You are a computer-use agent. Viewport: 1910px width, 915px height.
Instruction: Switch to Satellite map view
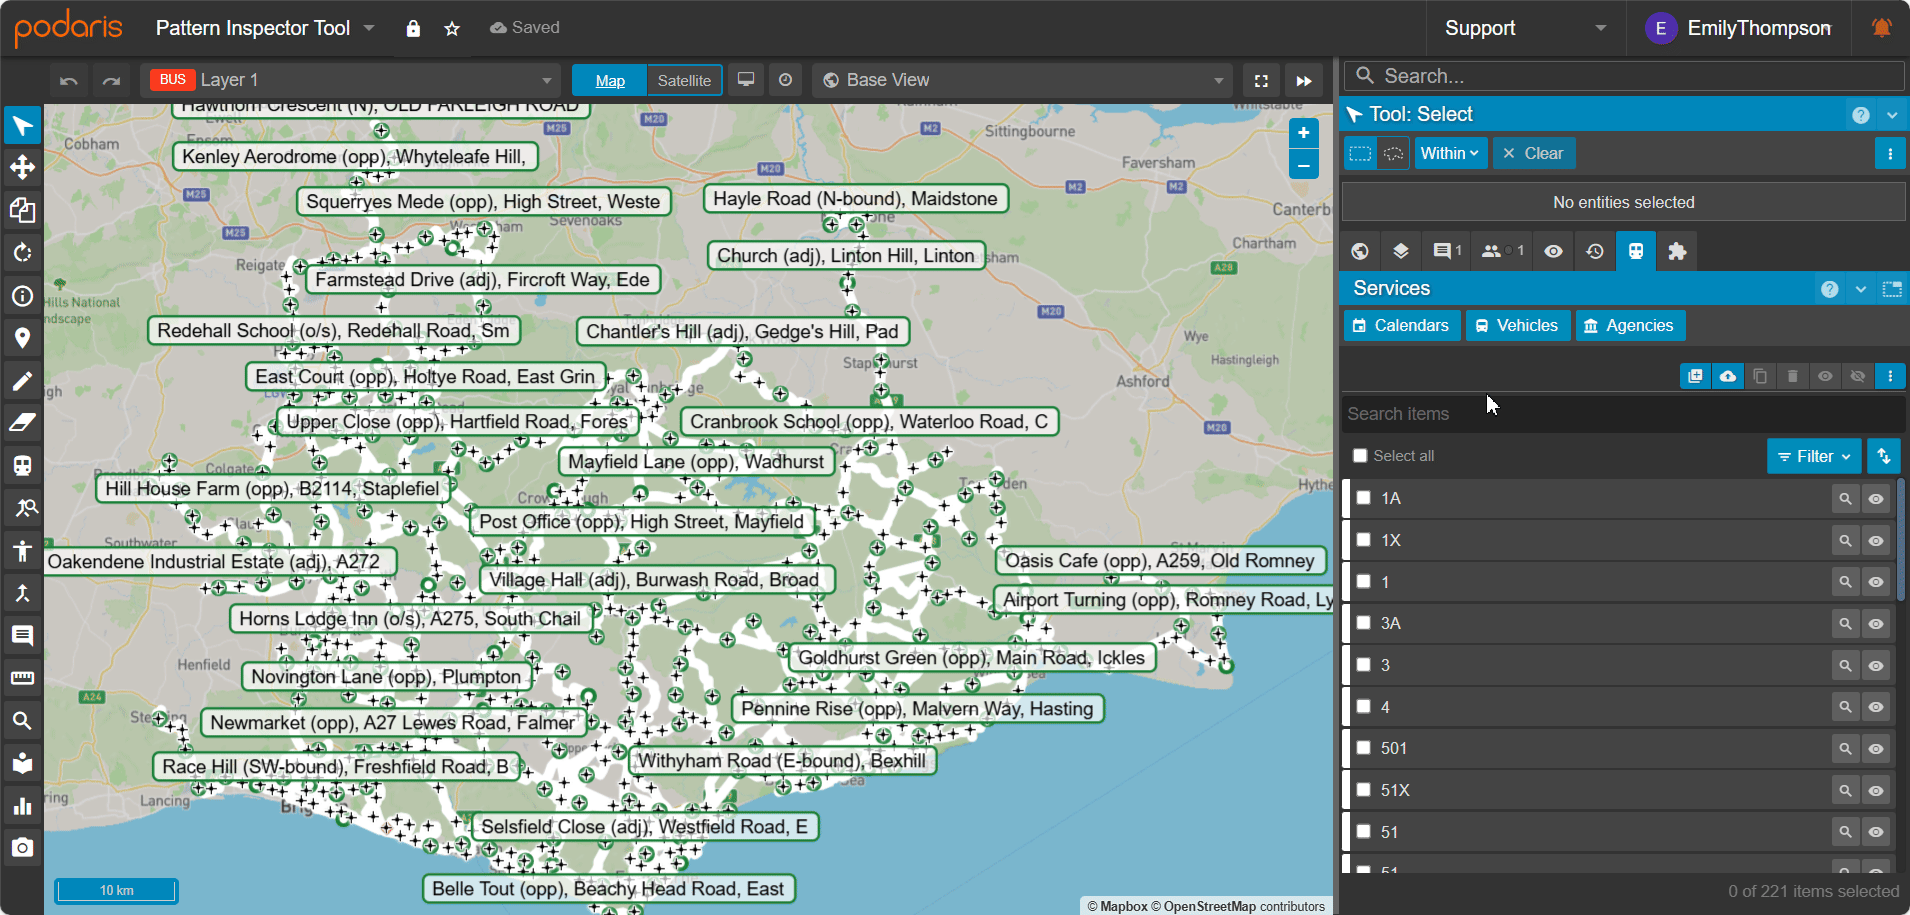[x=684, y=81]
